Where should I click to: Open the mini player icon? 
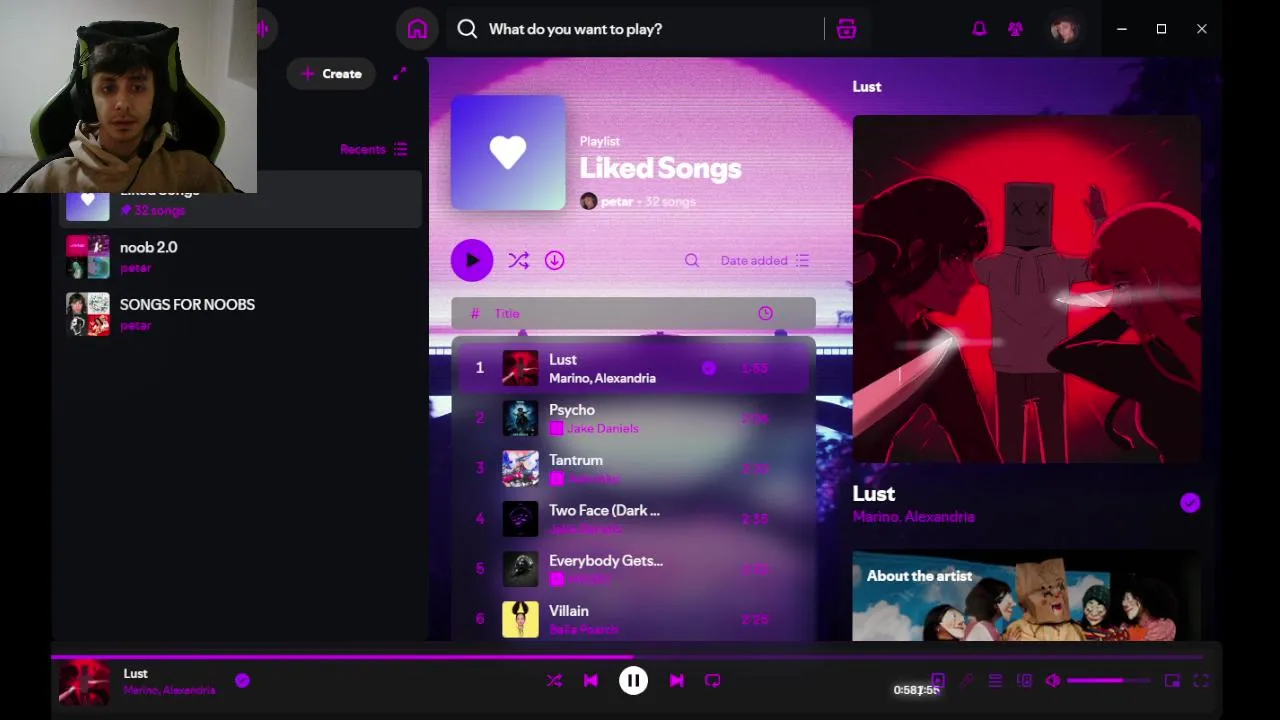point(1172,681)
